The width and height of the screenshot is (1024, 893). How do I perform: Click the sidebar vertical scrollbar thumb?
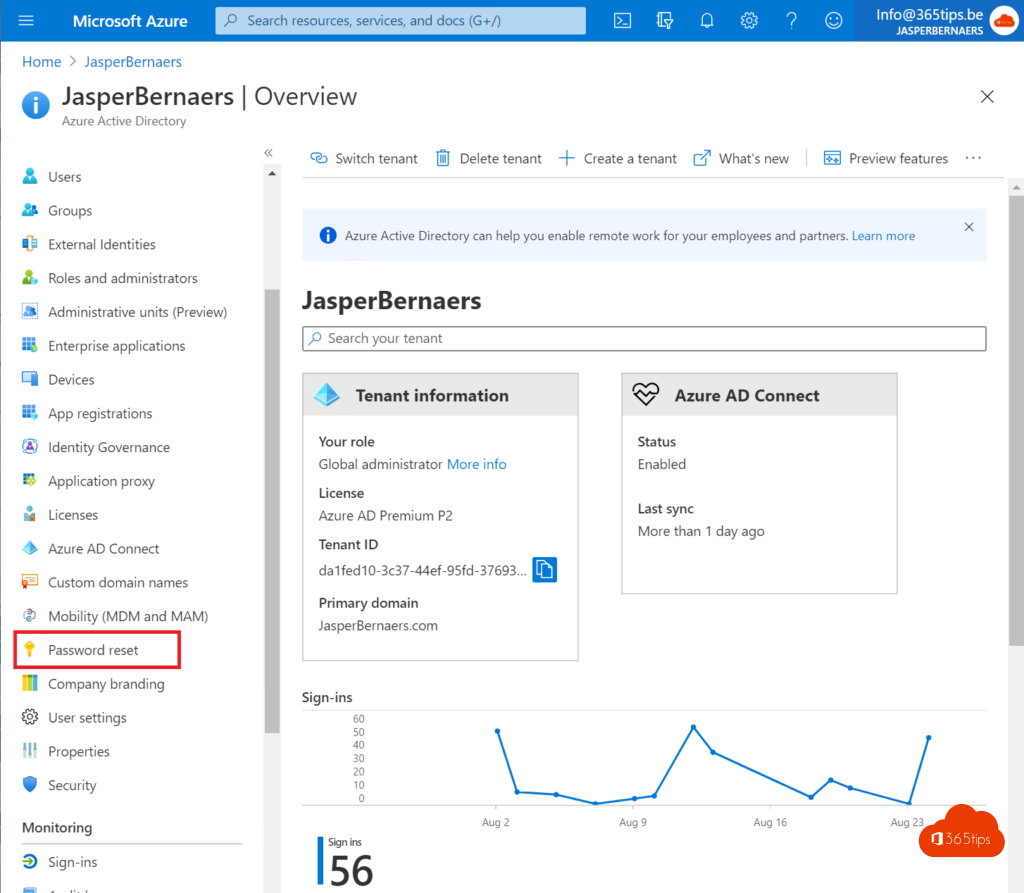pyautogui.click(x=272, y=510)
